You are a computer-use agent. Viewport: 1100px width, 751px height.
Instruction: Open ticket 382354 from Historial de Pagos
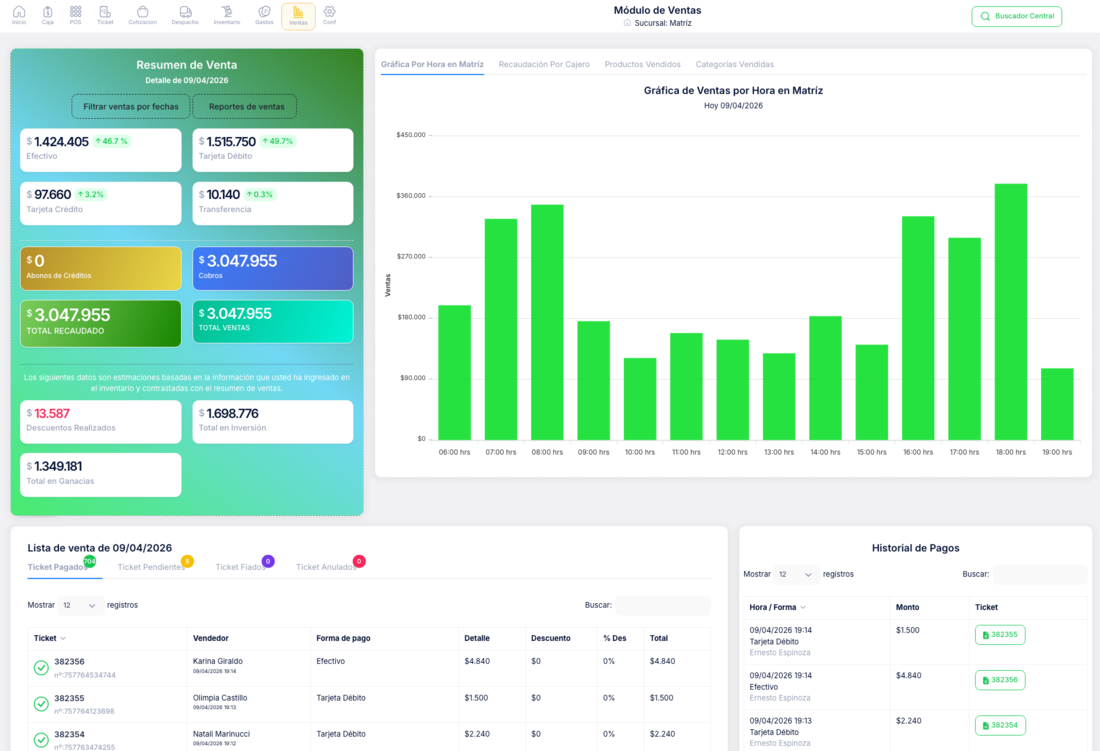(1000, 725)
